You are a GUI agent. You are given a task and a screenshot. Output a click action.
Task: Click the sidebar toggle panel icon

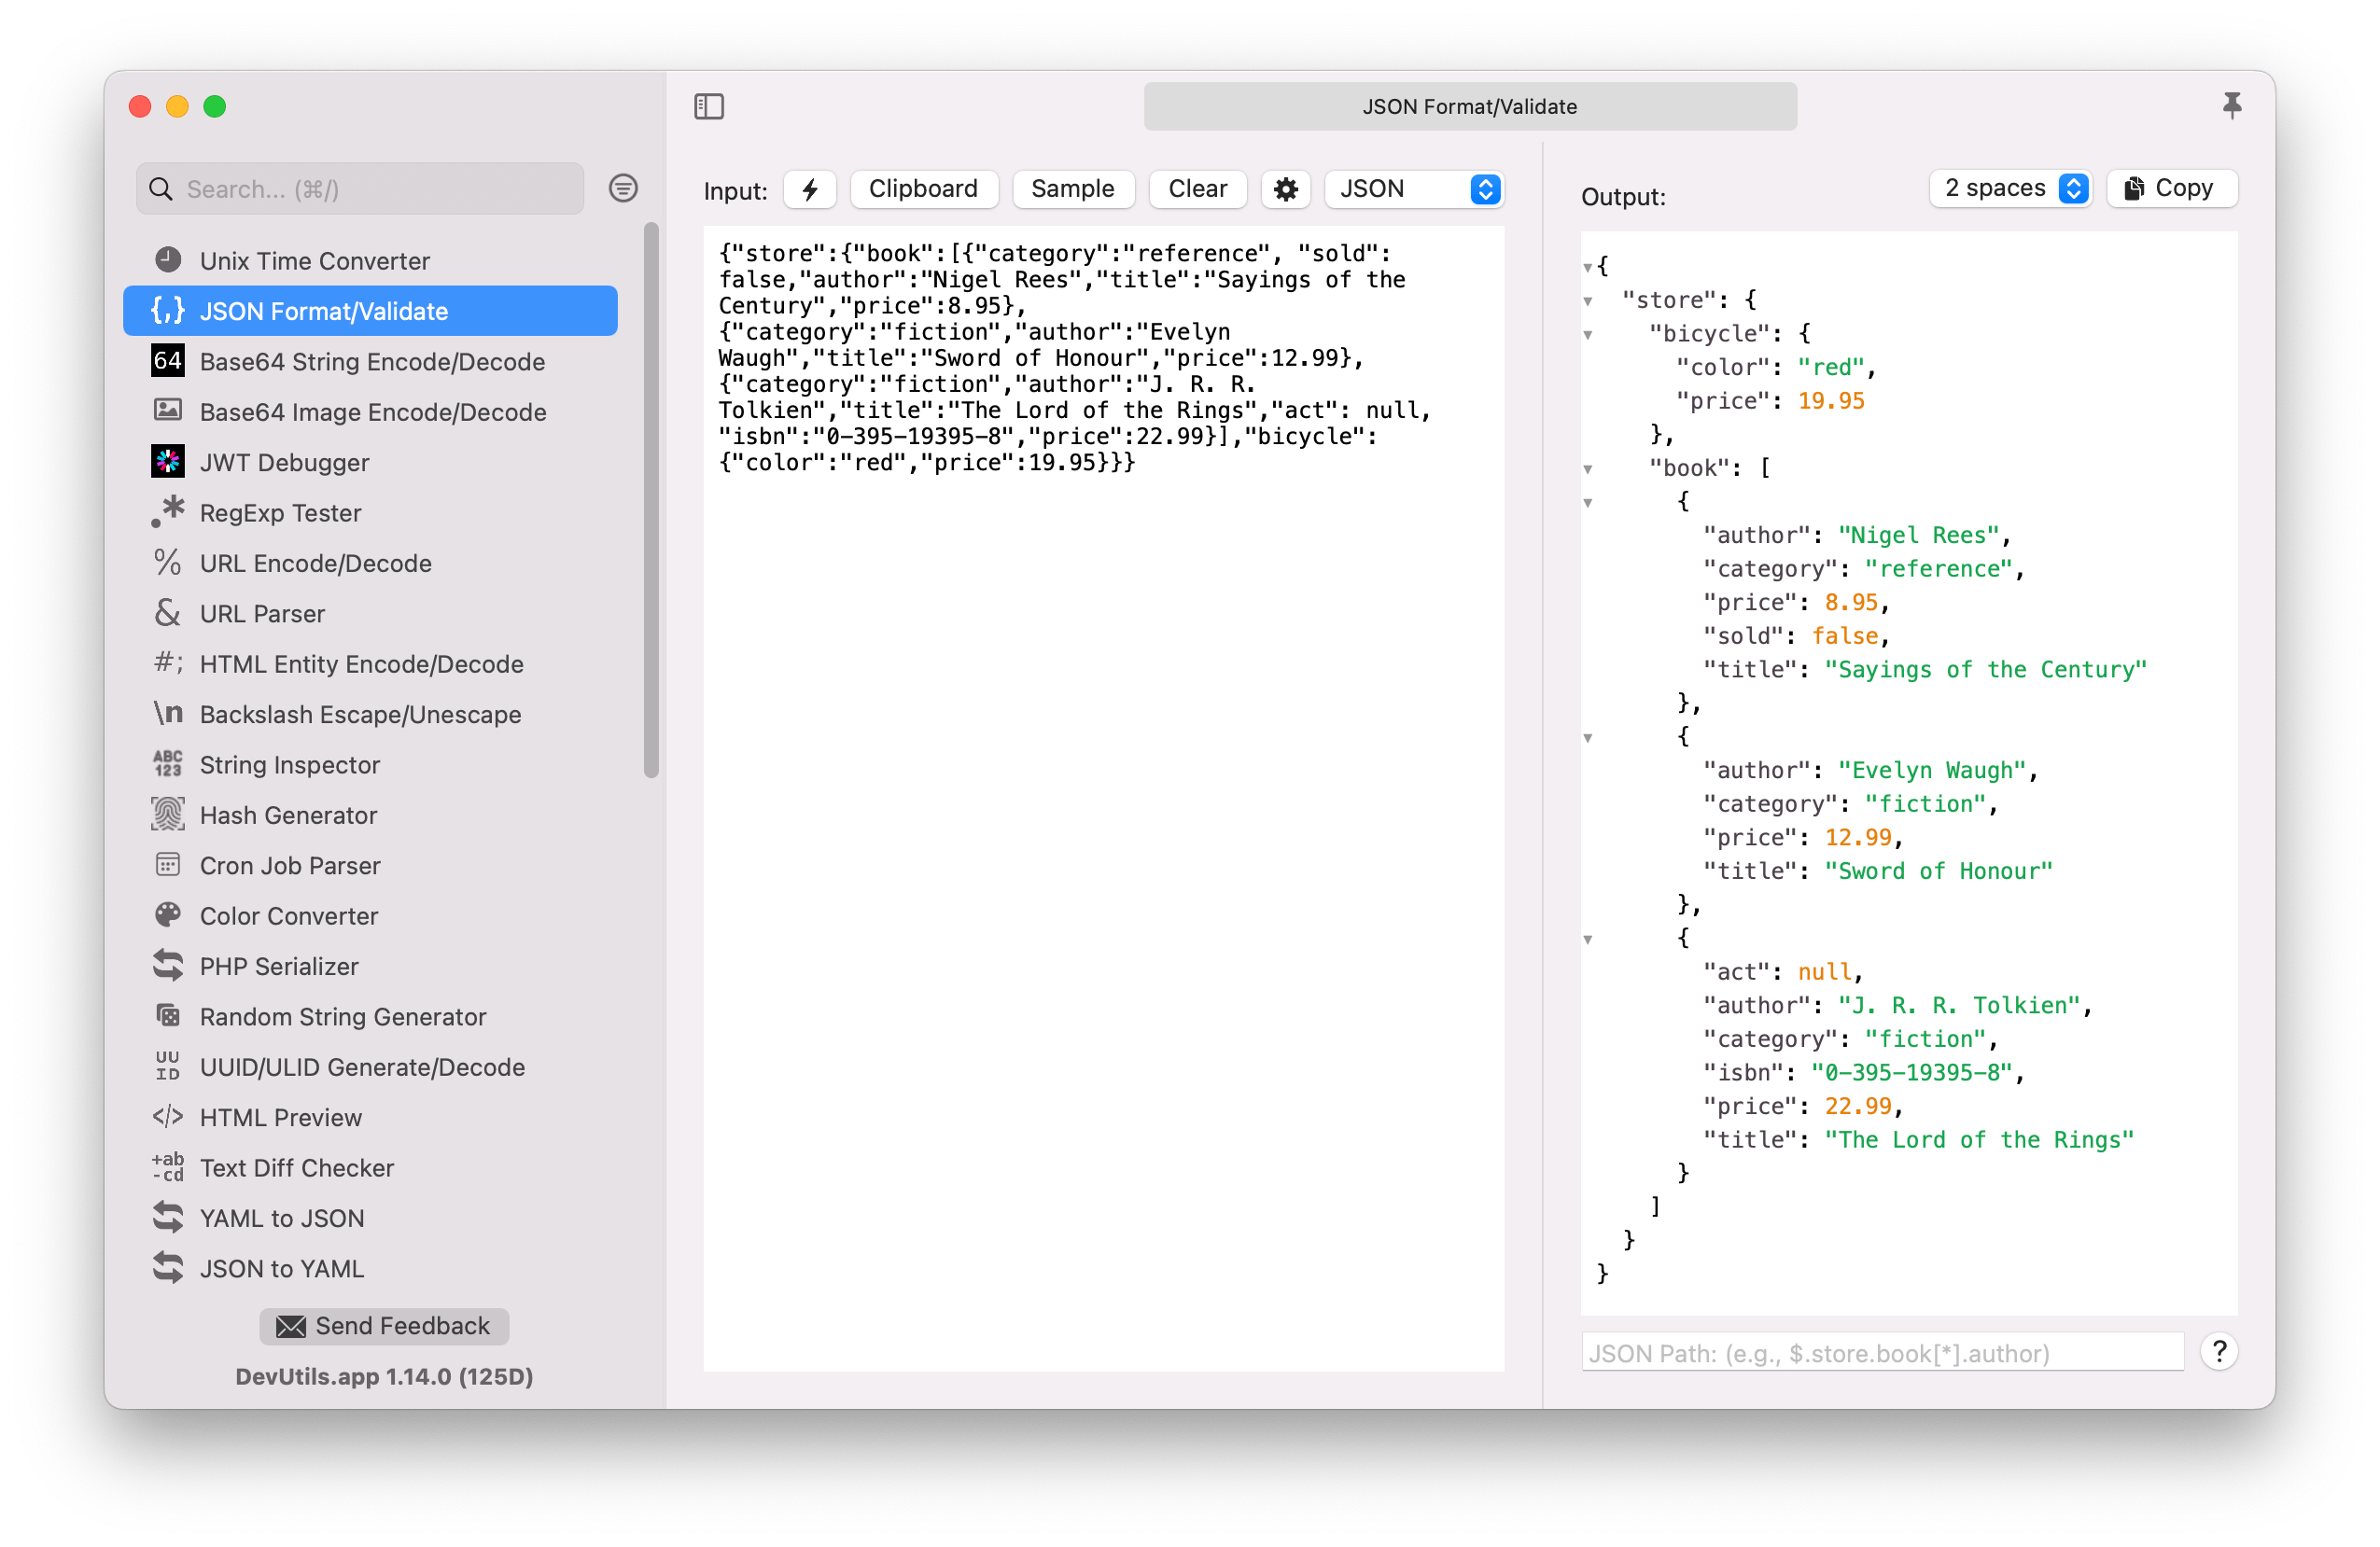(709, 105)
